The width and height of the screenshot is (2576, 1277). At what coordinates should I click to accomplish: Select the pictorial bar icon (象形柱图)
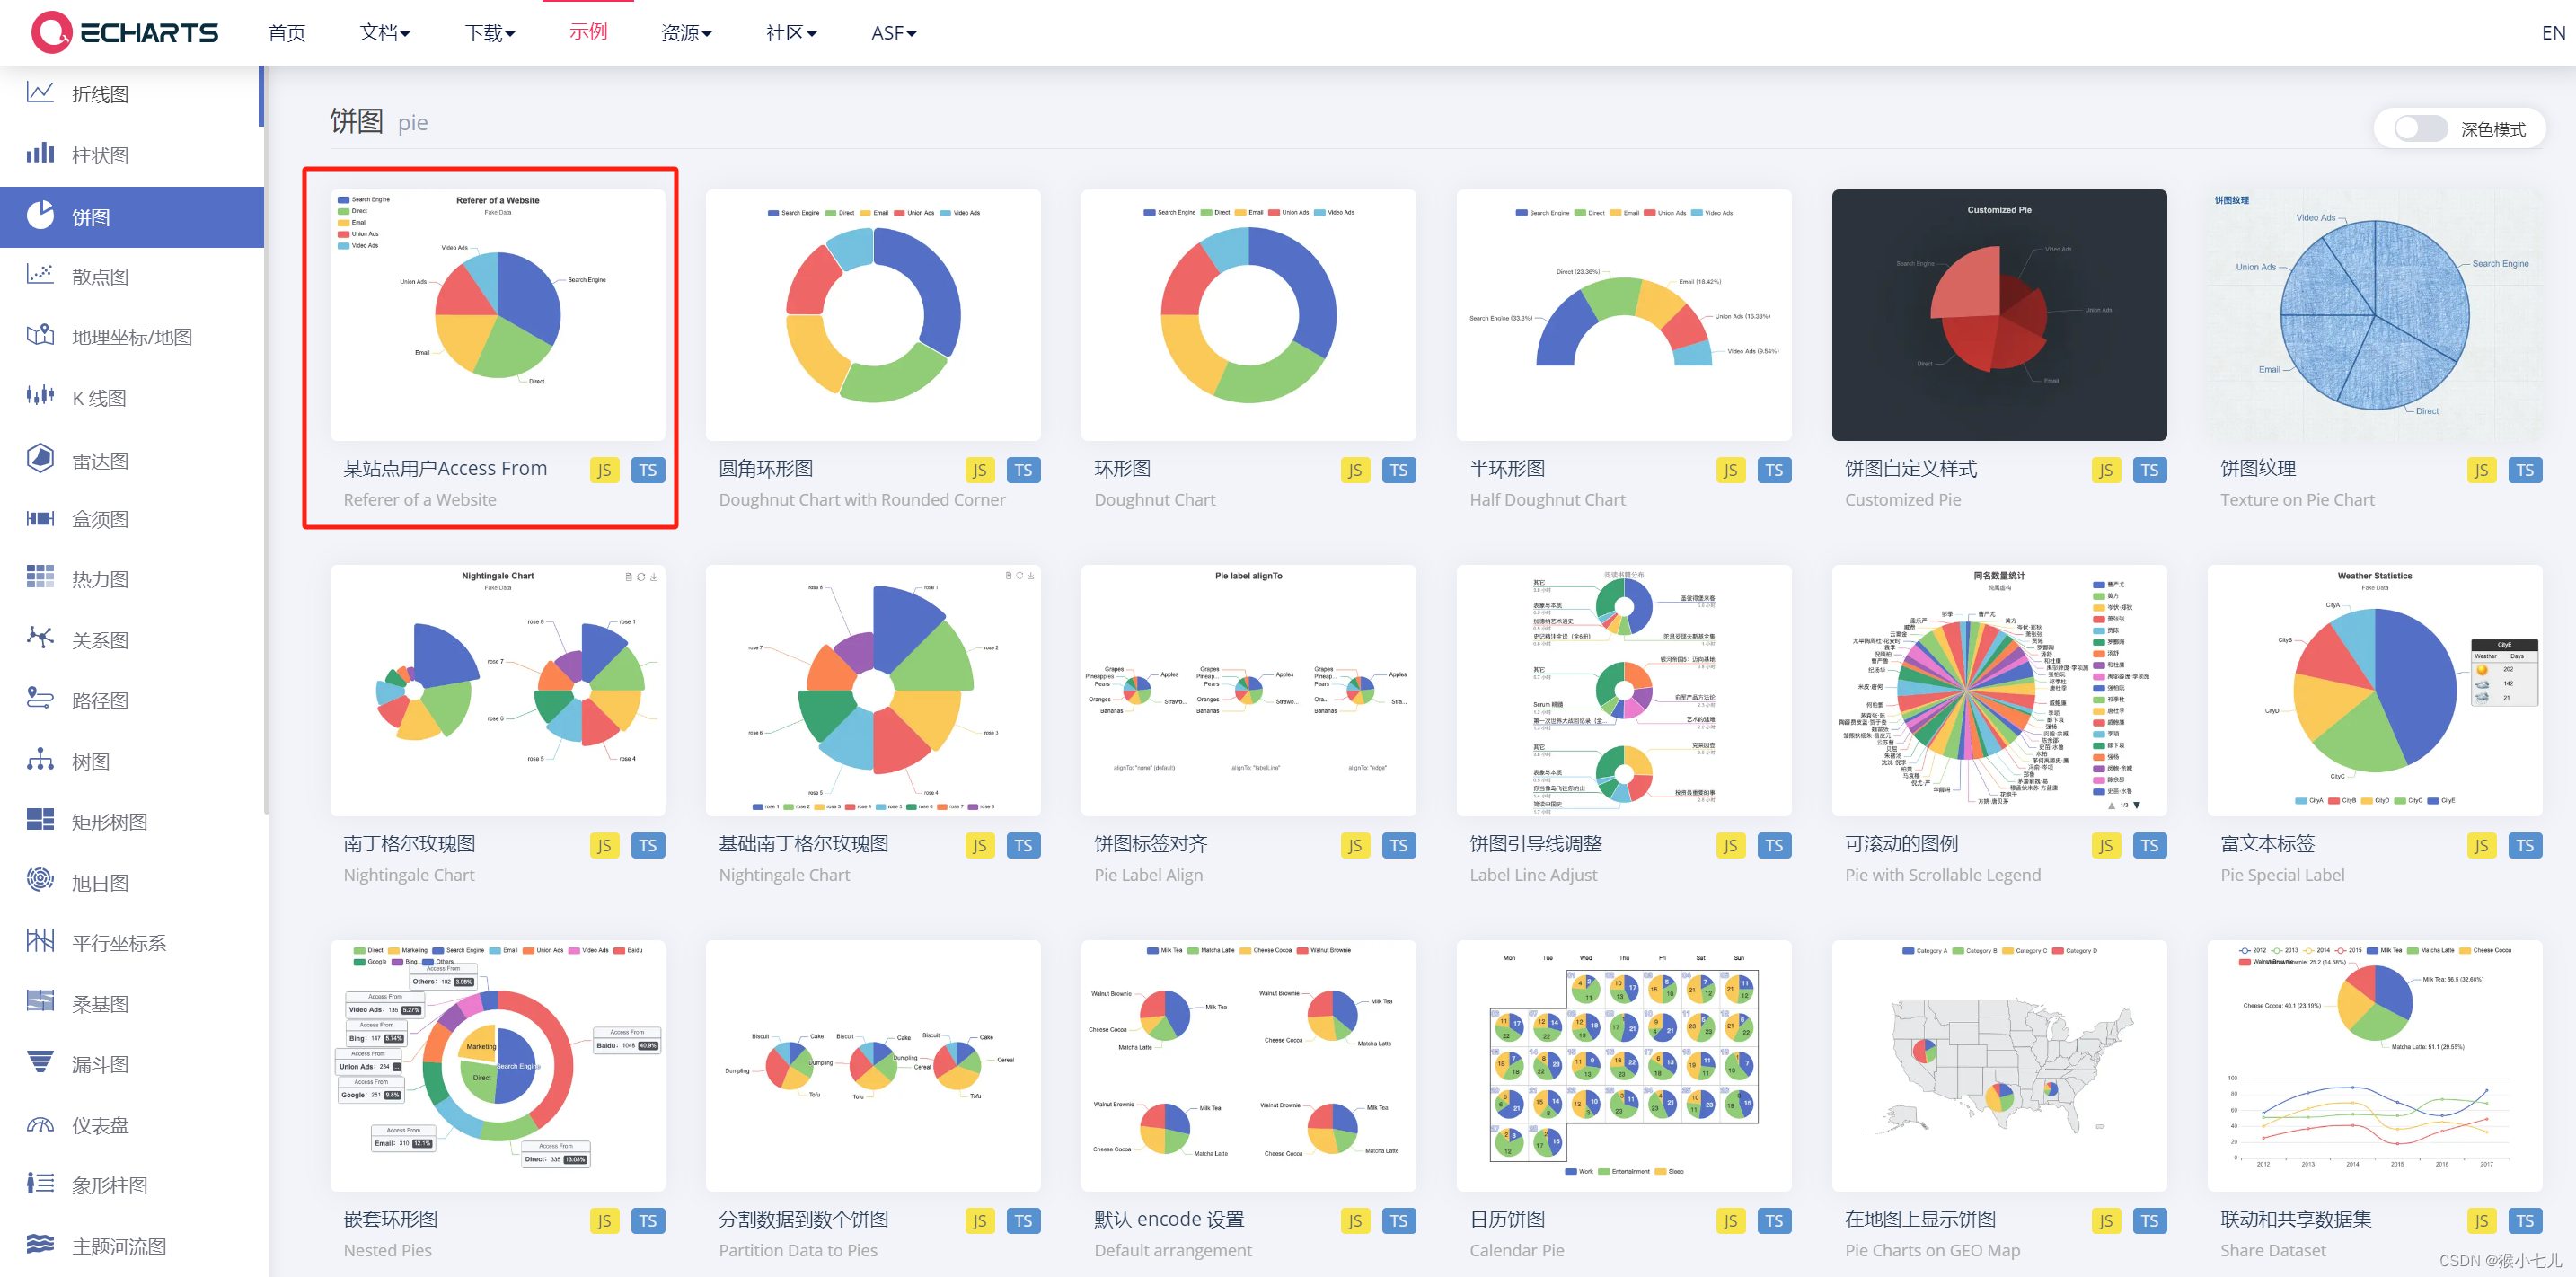click(x=40, y=1184)
